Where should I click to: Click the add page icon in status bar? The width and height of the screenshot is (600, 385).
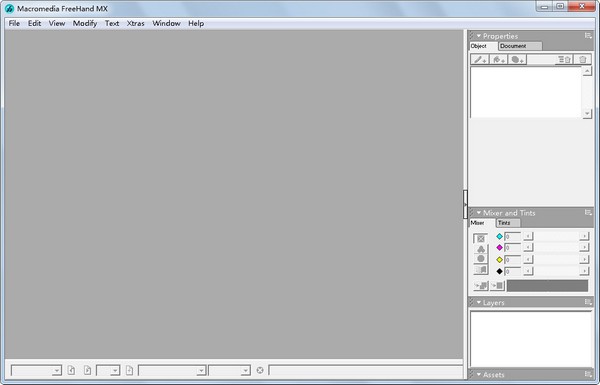[x=129, y=370]
